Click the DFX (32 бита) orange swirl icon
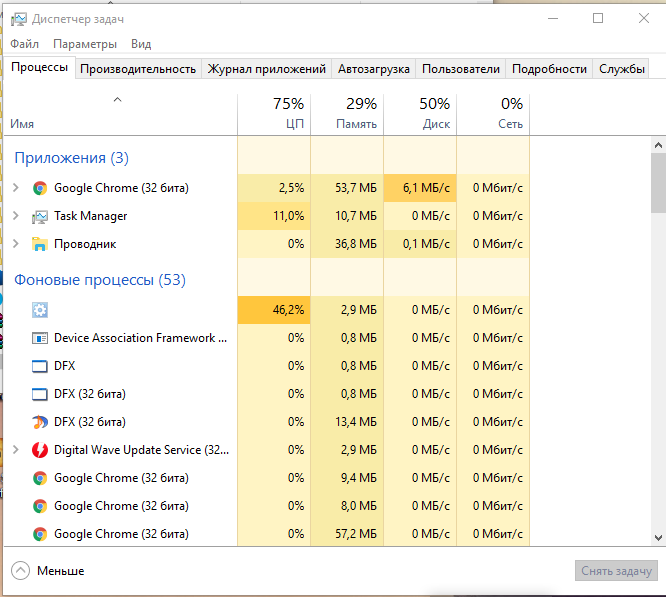Viewport: 666px width, 597px height. pyautogui.click(x=40, y=422)
